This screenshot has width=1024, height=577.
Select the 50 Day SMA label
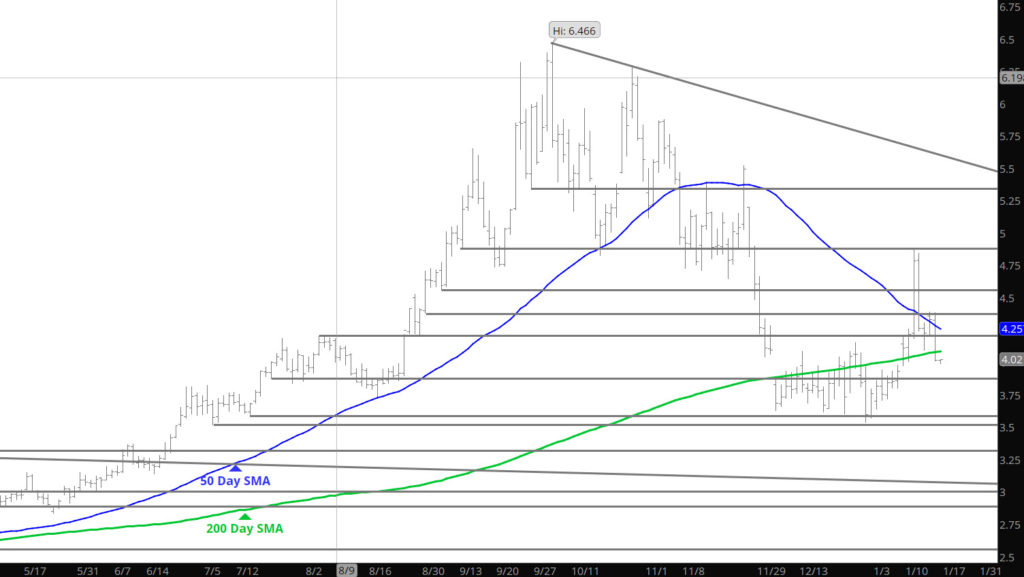pos(237,481)
